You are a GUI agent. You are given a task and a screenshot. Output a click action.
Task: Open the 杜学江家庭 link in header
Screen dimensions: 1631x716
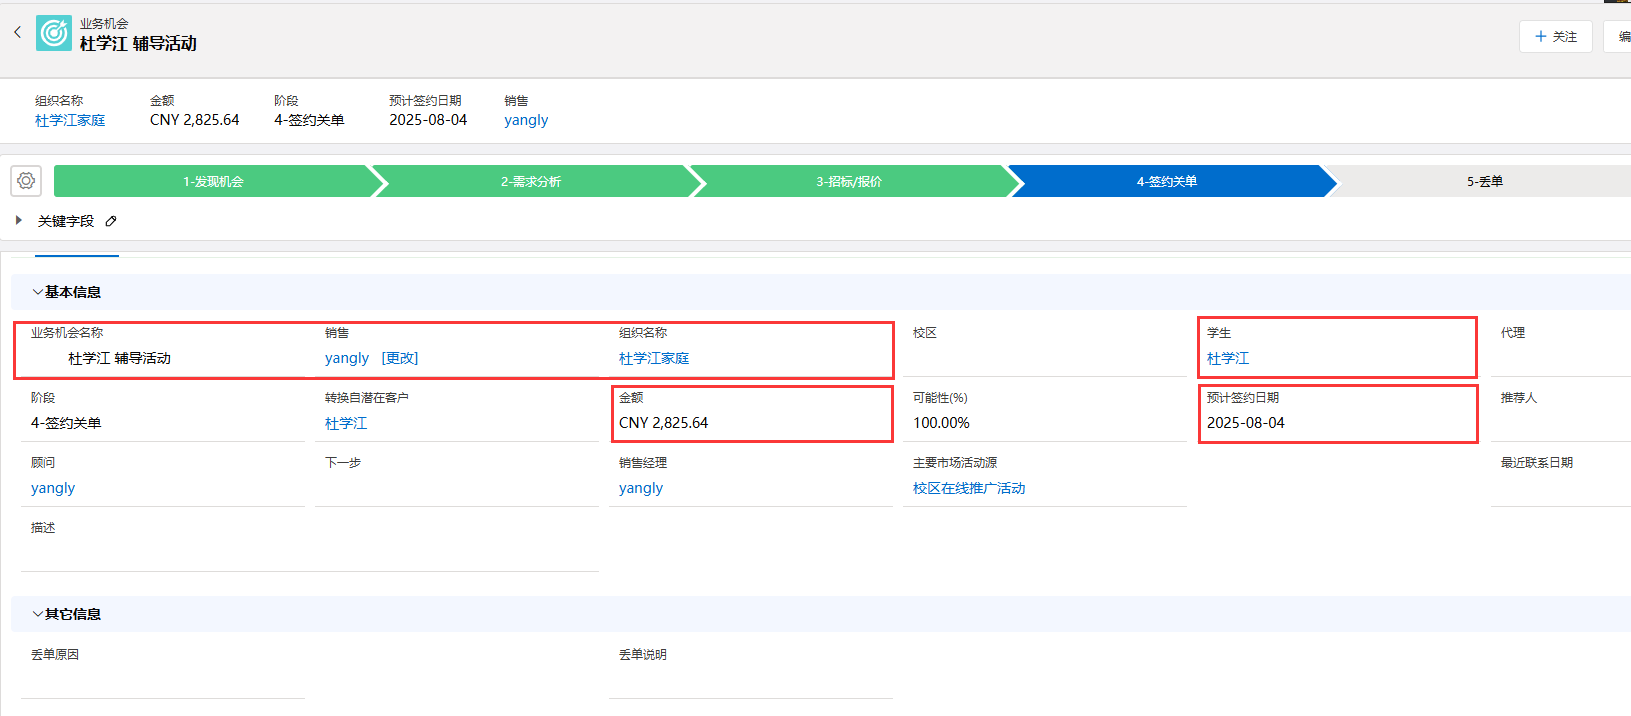(70, 120)
